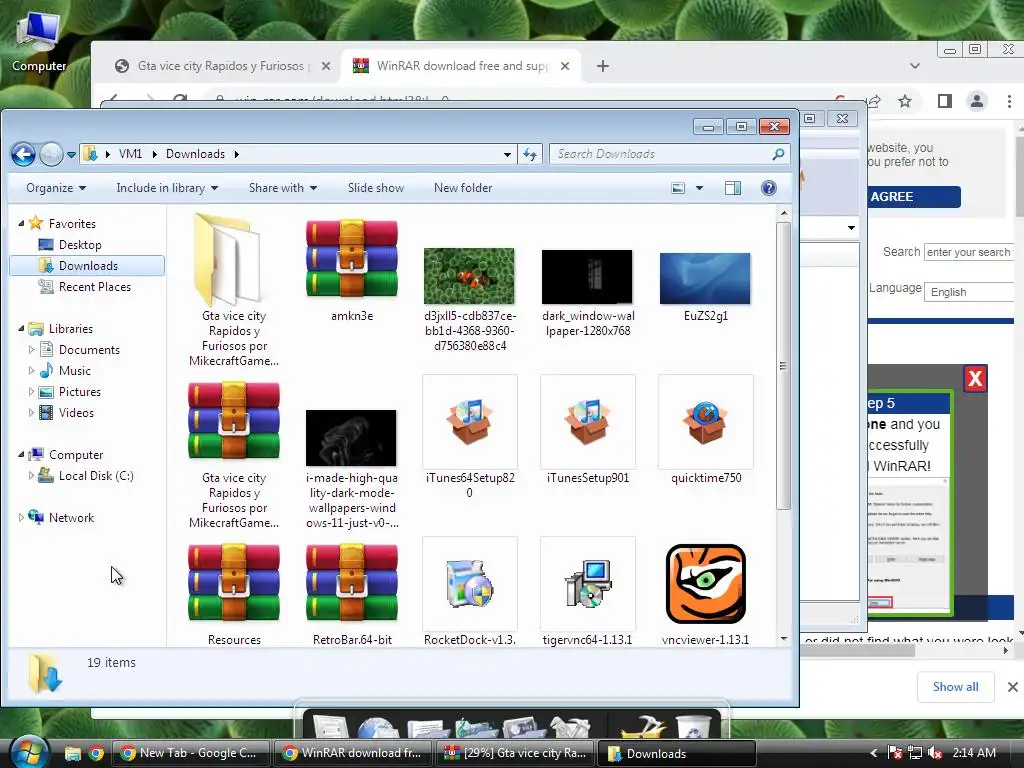Toggle the preview pane

(733, 188)
